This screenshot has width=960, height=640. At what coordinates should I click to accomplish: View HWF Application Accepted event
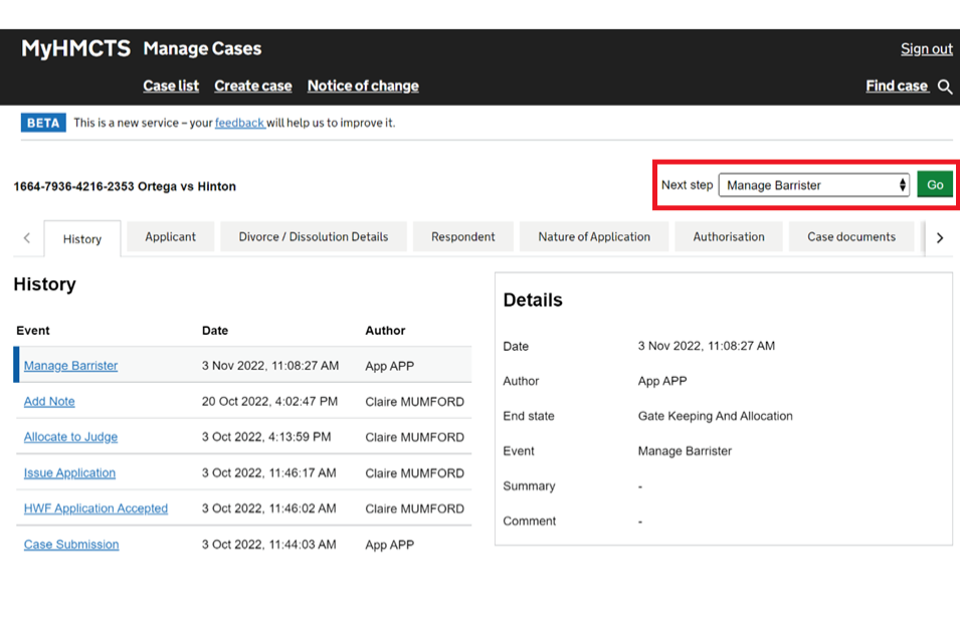[x=96, y=509]
